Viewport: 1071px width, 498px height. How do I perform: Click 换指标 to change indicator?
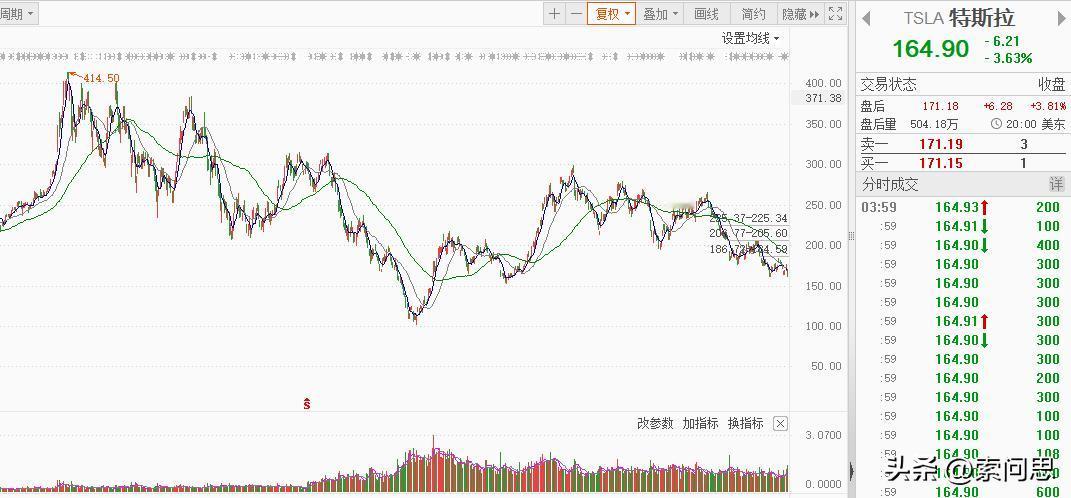coord(745,424)
